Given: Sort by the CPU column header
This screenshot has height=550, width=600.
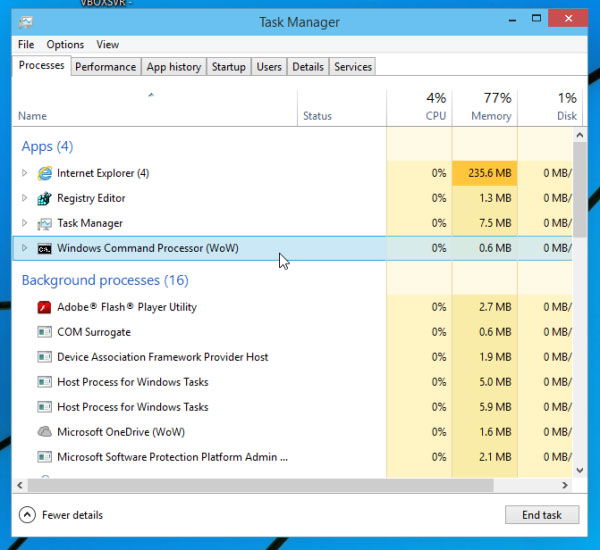Looking at the screenshot, I should coord(419,108).
